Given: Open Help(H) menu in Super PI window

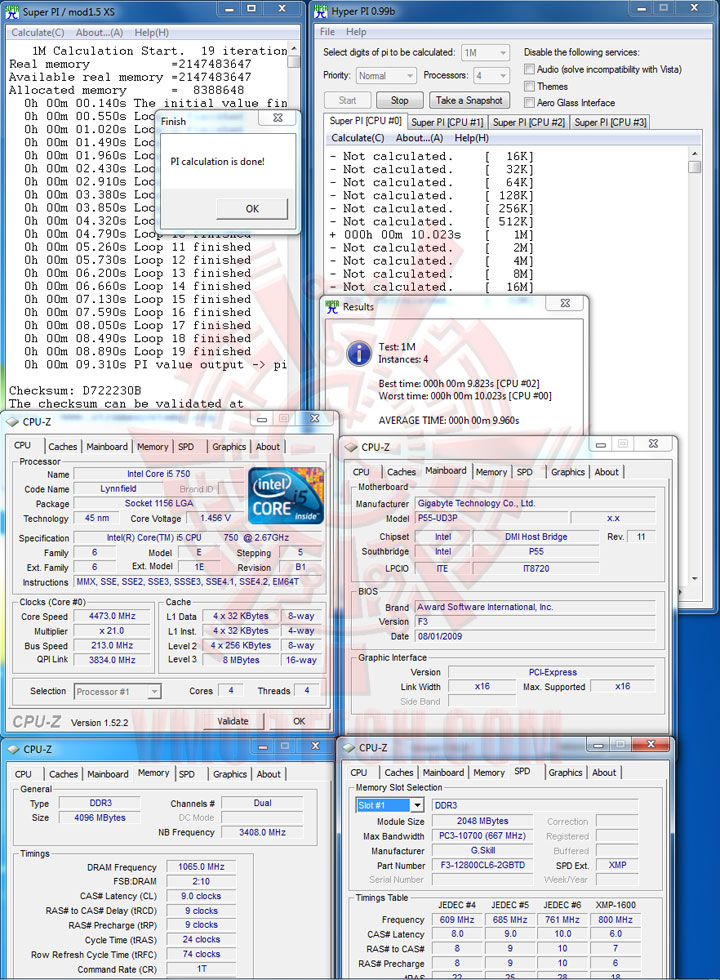Looking at the screenshot, I should pos(151,32).
